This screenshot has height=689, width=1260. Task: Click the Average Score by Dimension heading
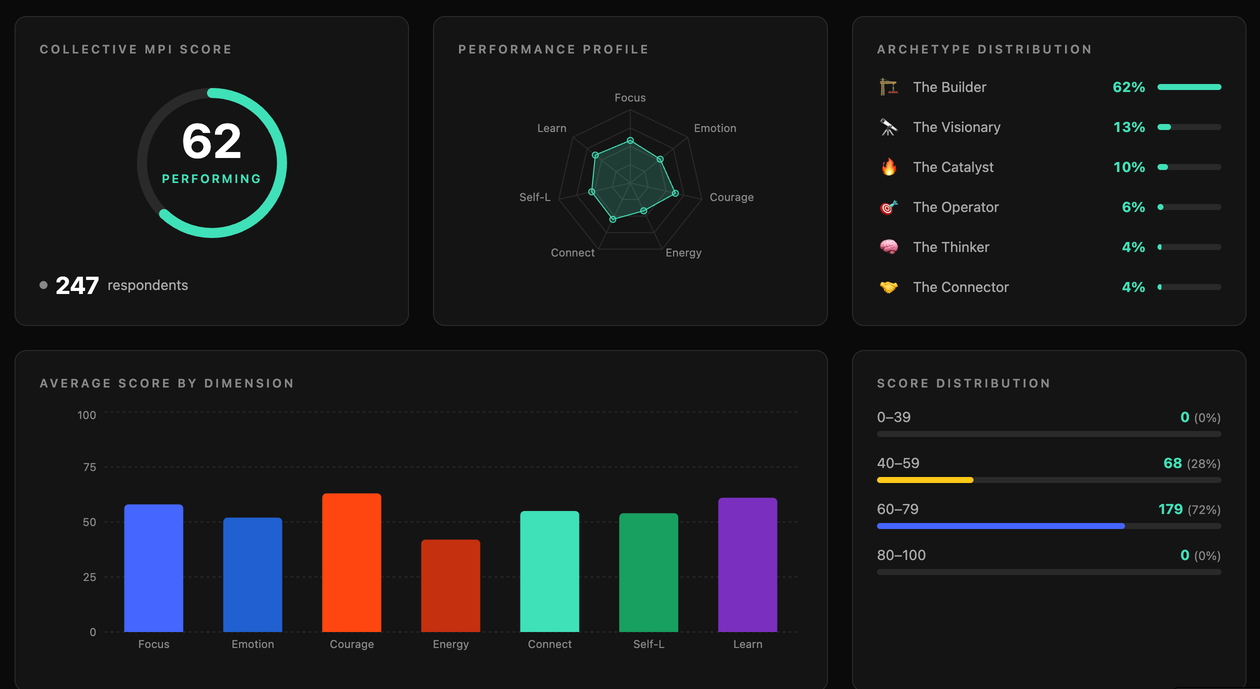(167, 383)
